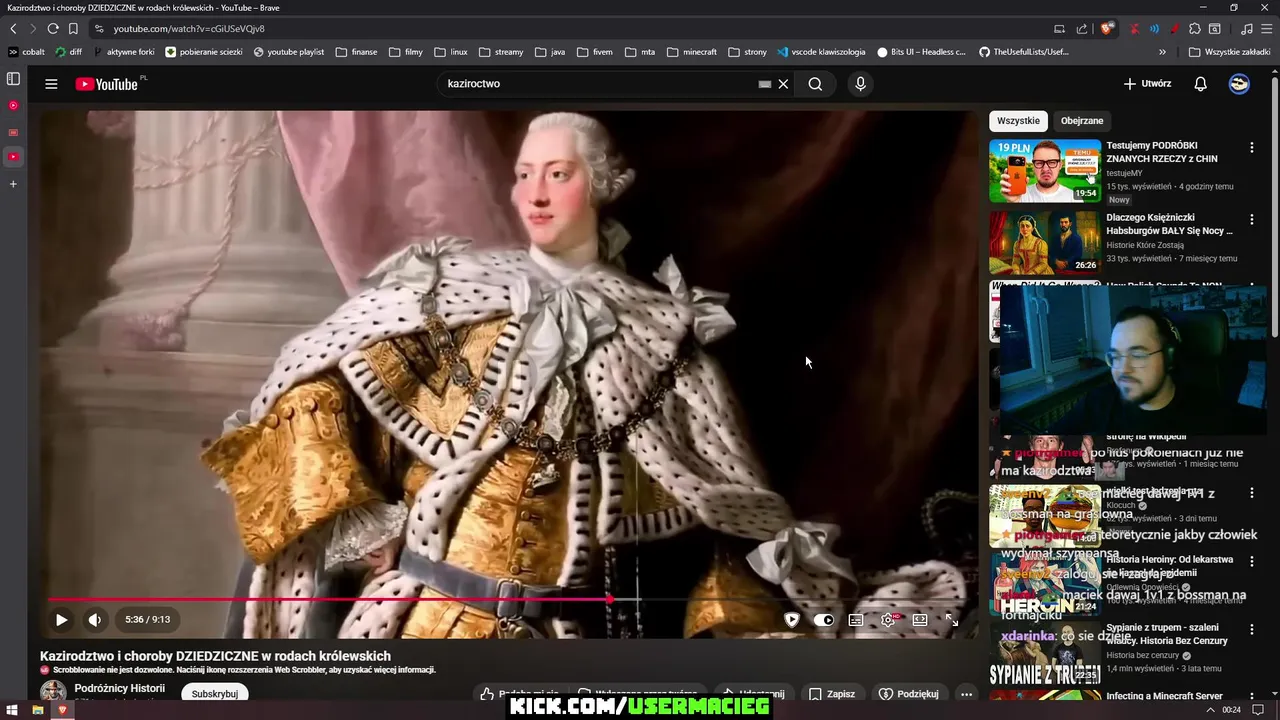Screen dimensions: 1280x720
Task: Open options for Dlaczego Księżniczki Habsburgów video
Action: [1251, 219]
